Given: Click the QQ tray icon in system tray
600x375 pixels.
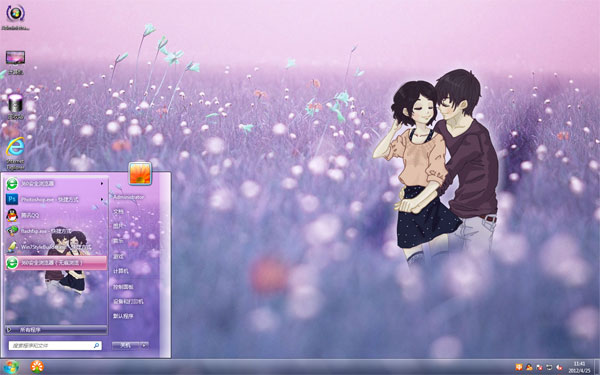Looking at the screenshot, I should (x=529, y=367).
